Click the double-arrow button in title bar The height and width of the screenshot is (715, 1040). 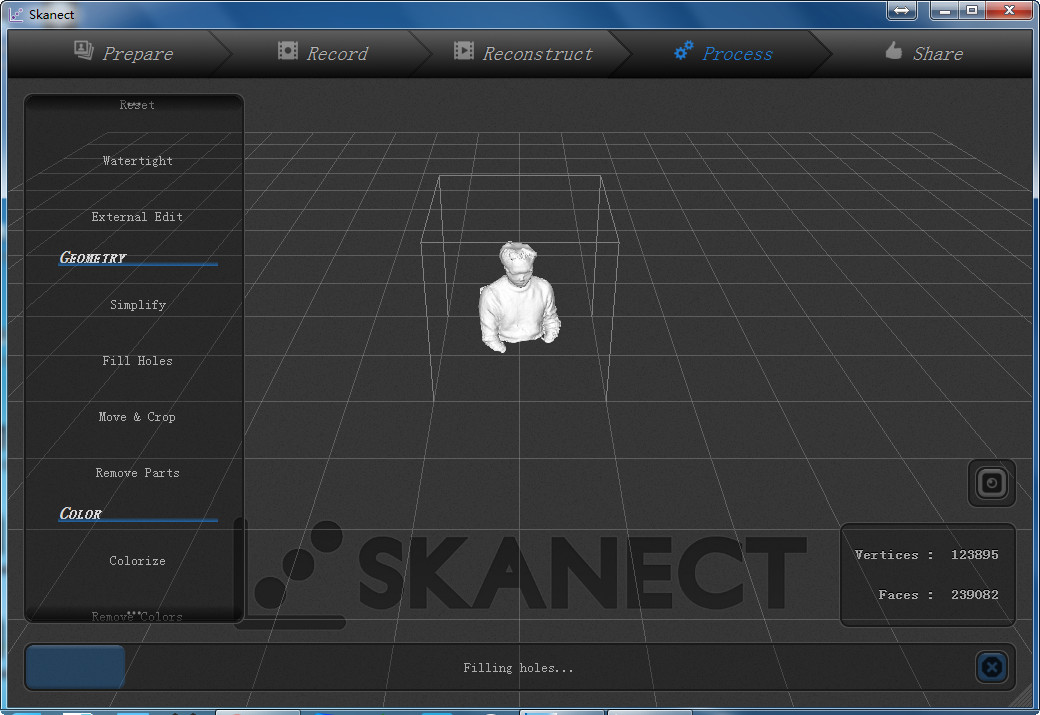pos(901,10)
